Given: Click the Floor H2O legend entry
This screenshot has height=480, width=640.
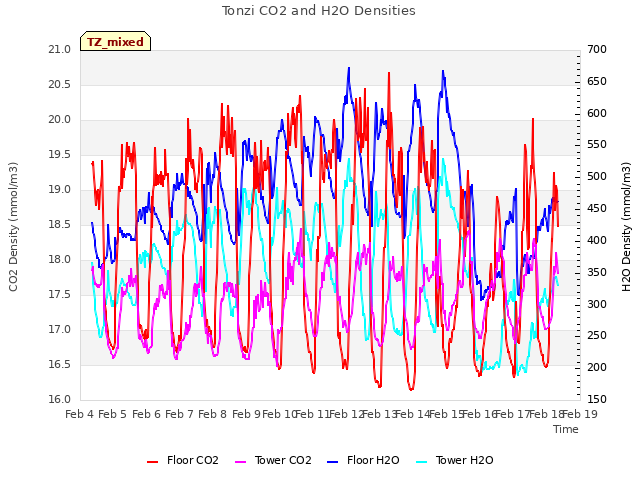Looking at the screenshot, I should click(x=363, y=460).
